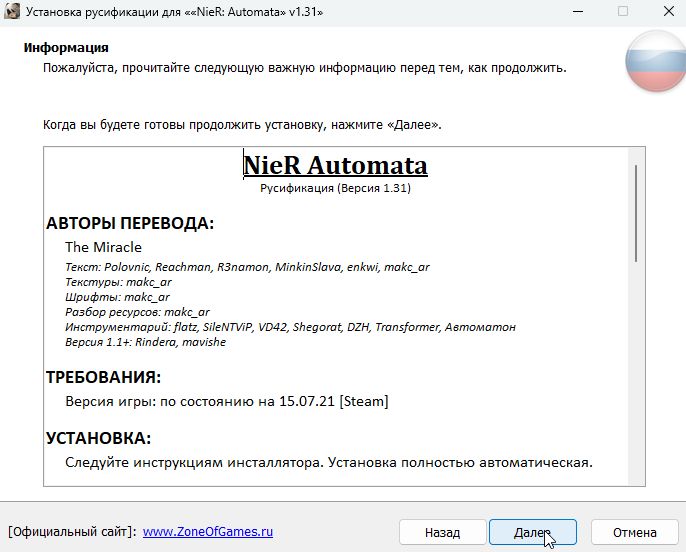Screen dimensions: 686x552
Task: Click the installer icon in the title bar
Action: 12,11
